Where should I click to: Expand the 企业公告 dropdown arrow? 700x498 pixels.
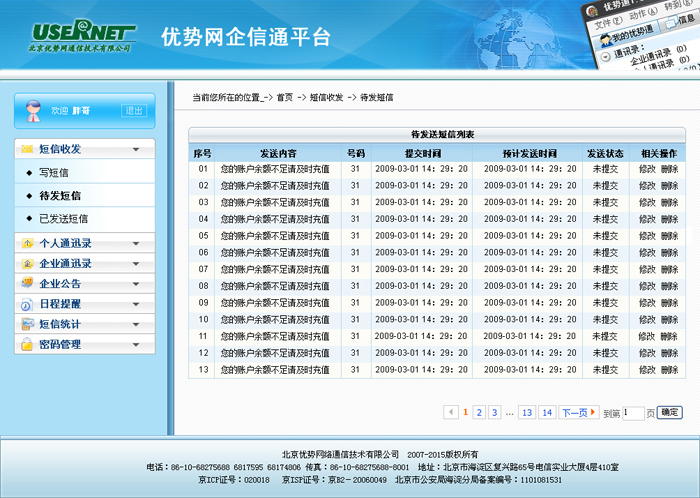point(136,284)
